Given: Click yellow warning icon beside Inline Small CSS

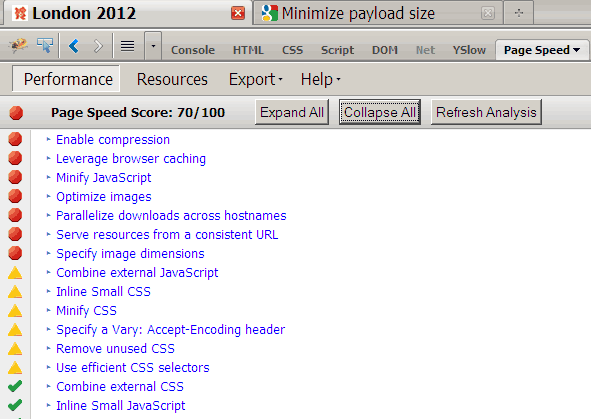Looking at the screenshot, I should [15, 292].
